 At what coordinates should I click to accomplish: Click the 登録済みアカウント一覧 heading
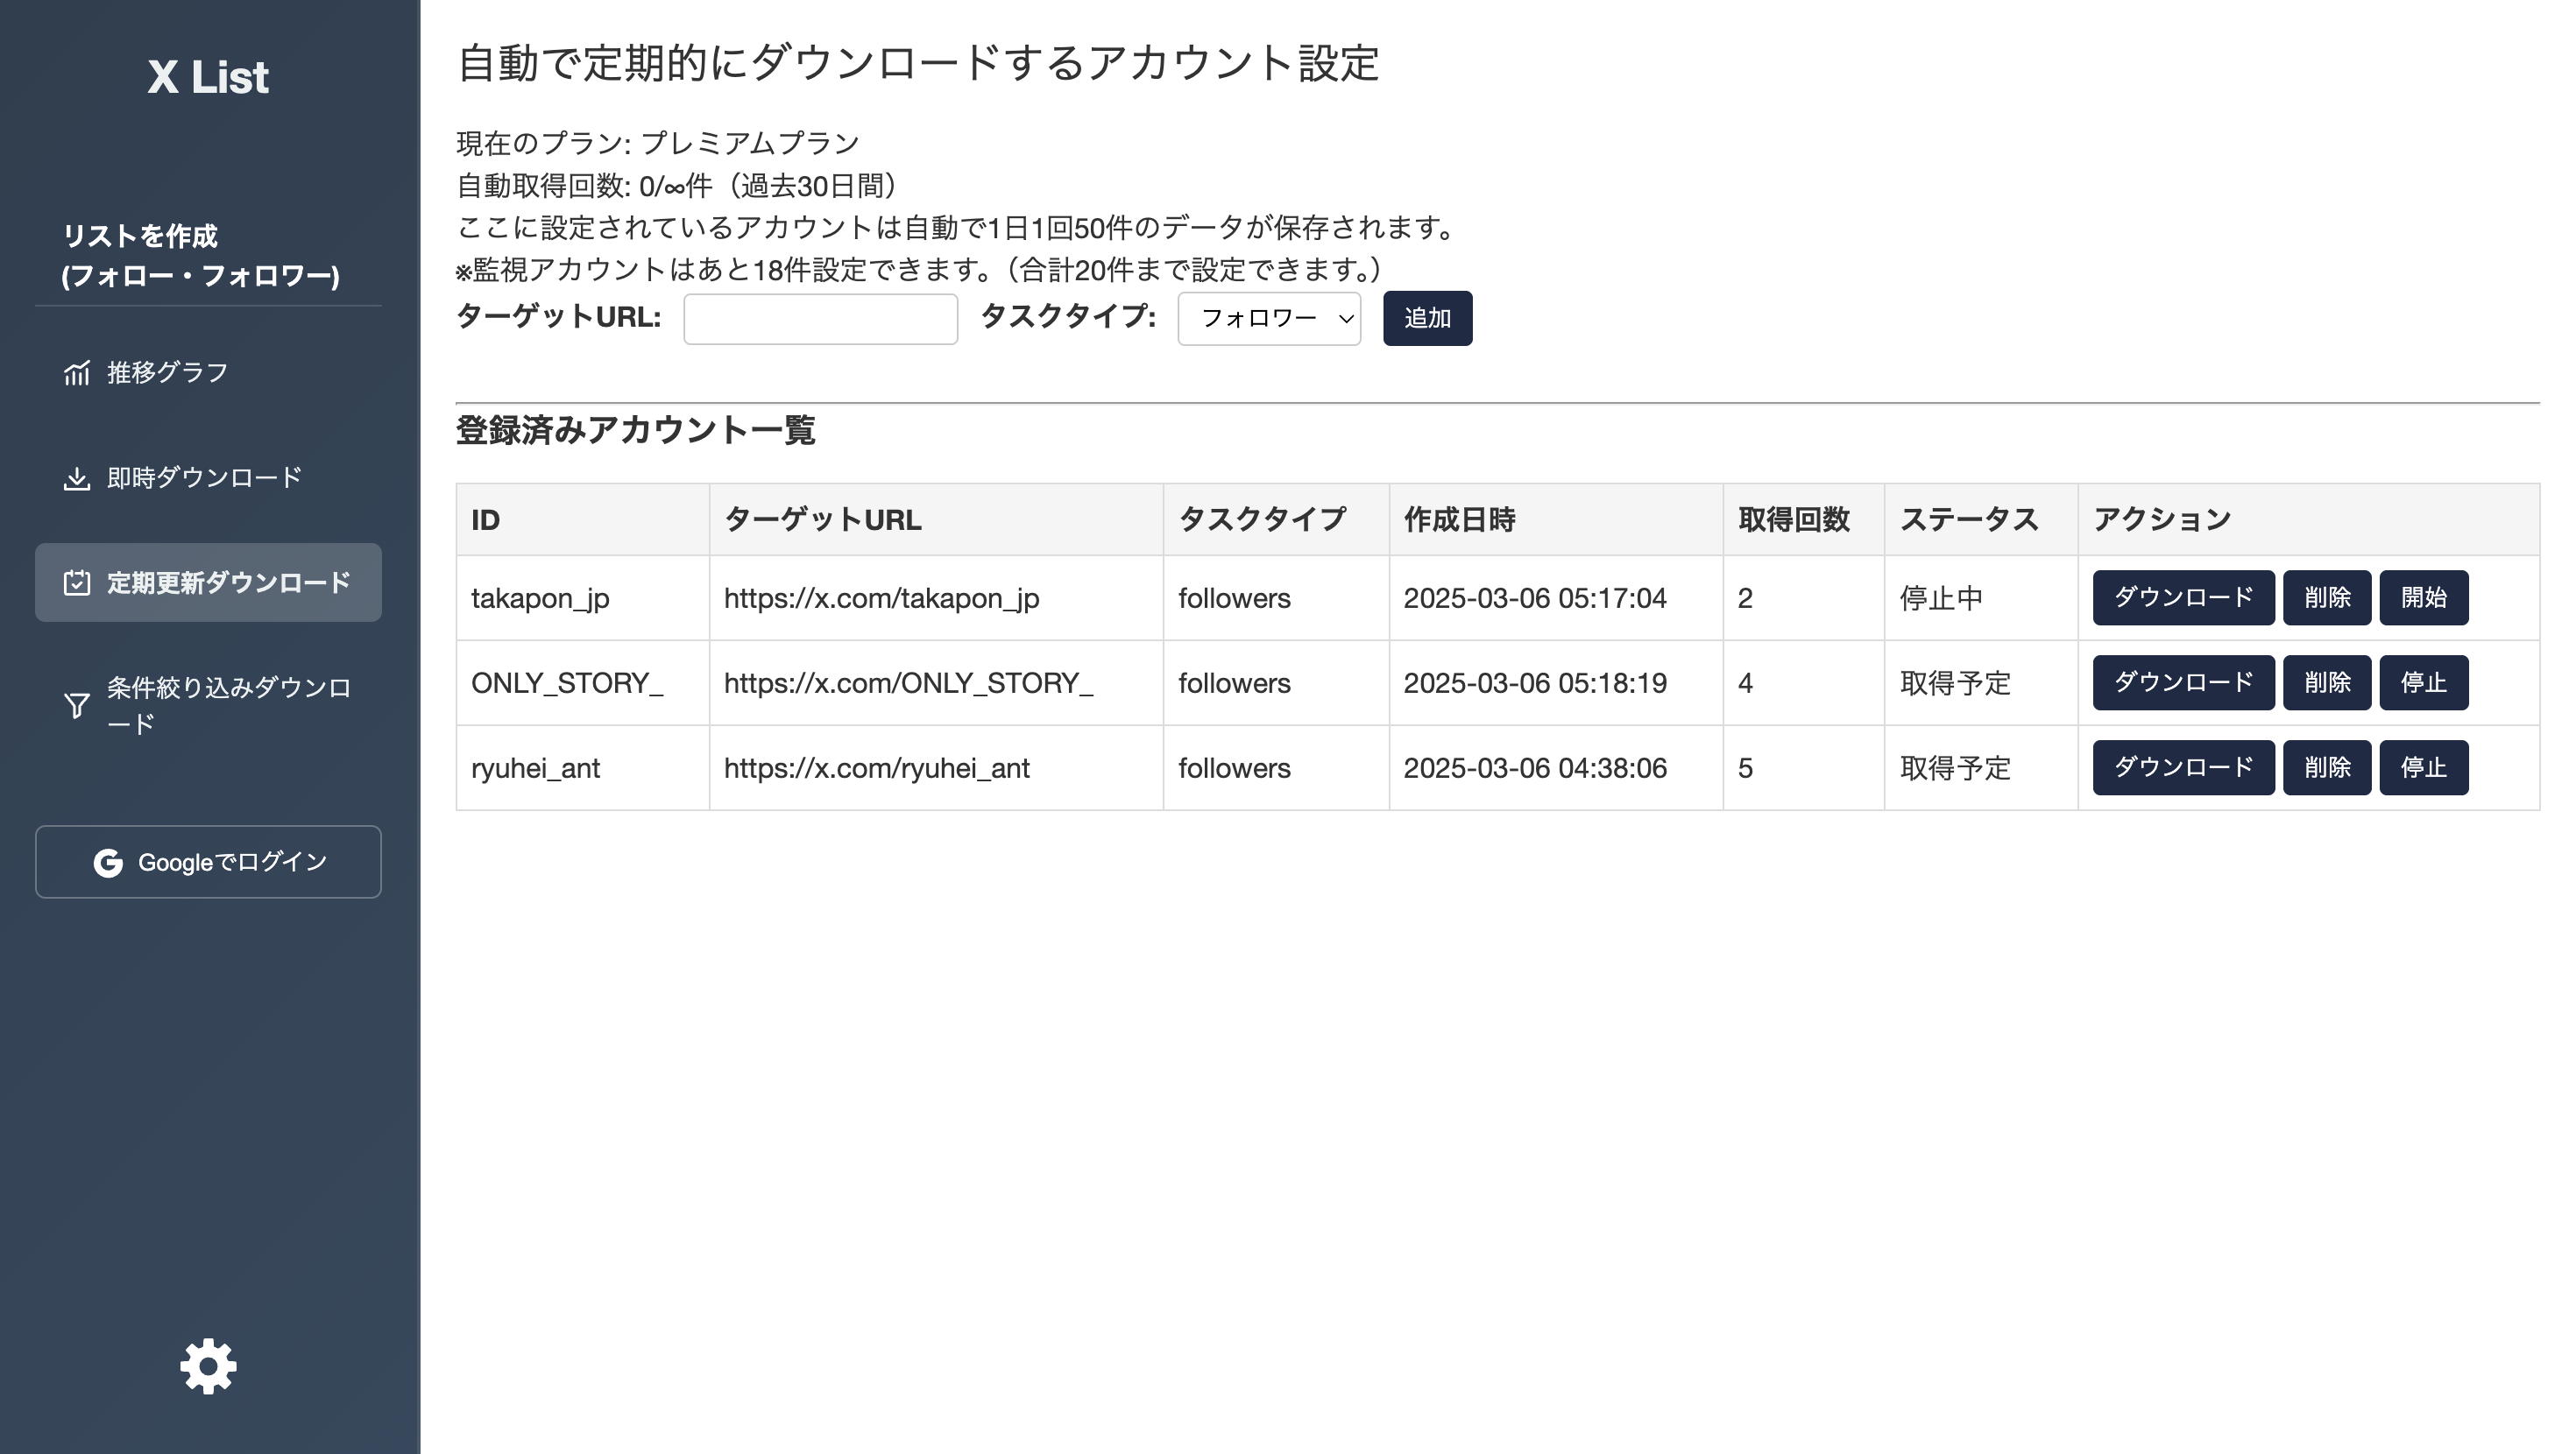(x=636, y=430)
